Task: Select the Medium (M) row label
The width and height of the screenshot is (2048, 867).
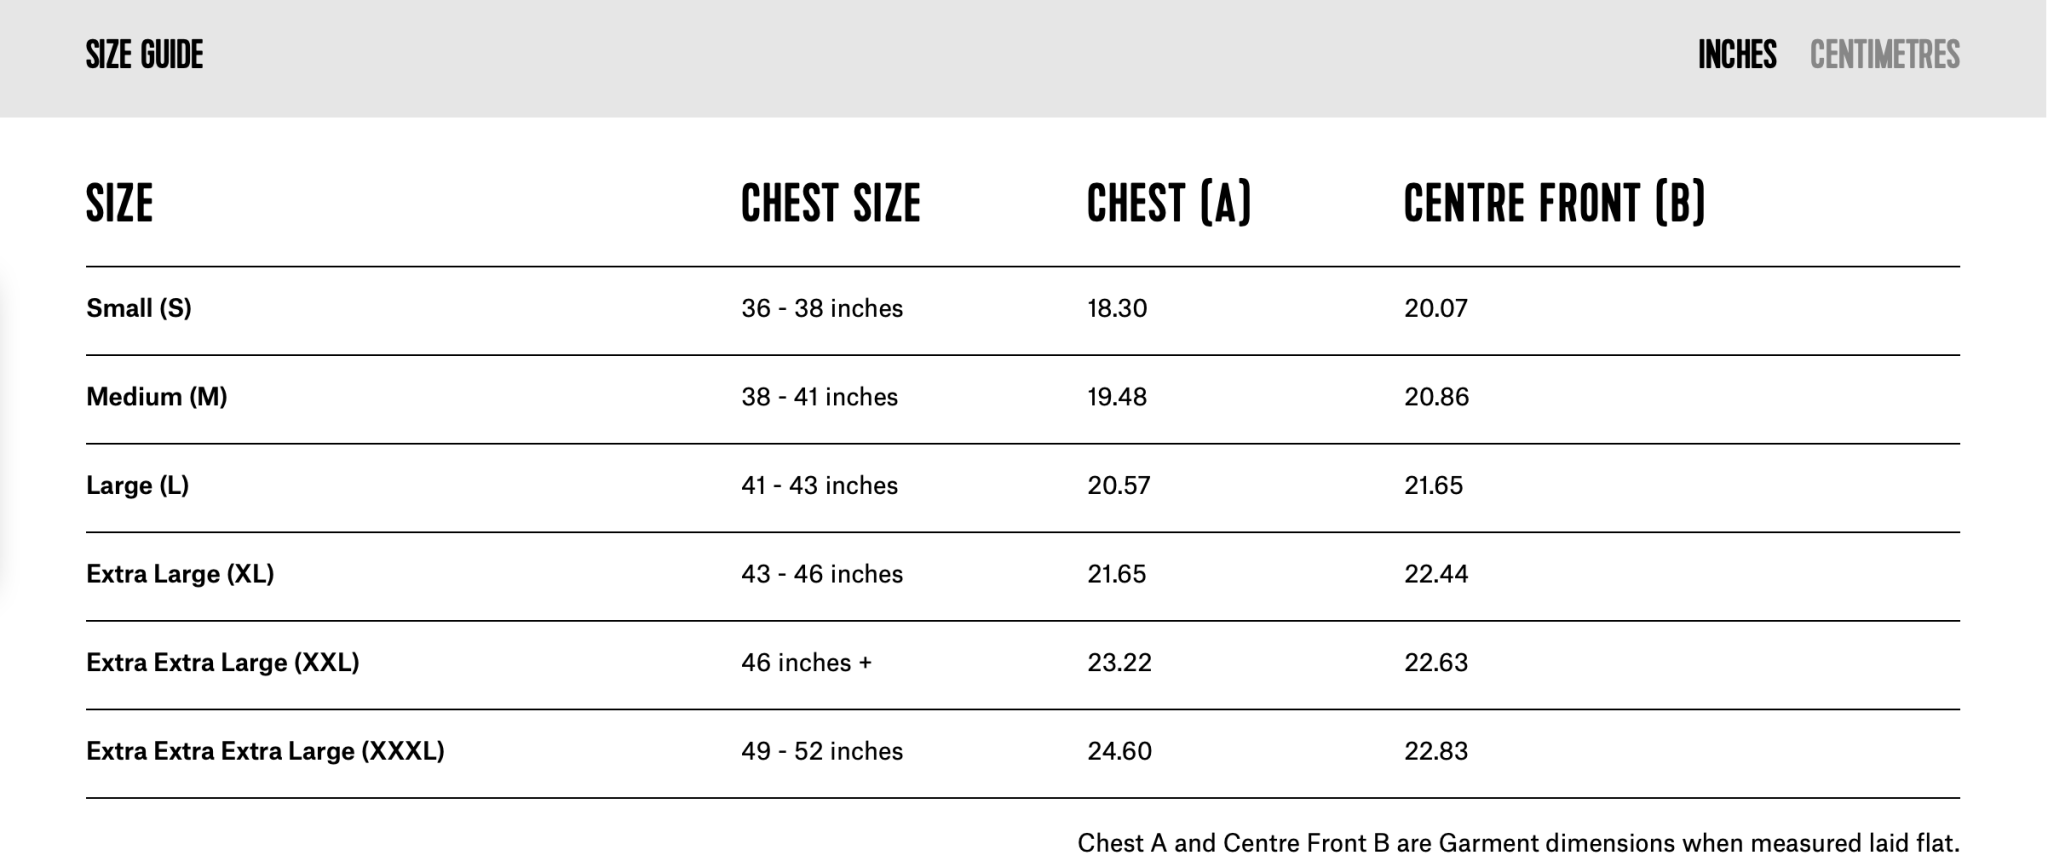Action: tap(157, 397)
